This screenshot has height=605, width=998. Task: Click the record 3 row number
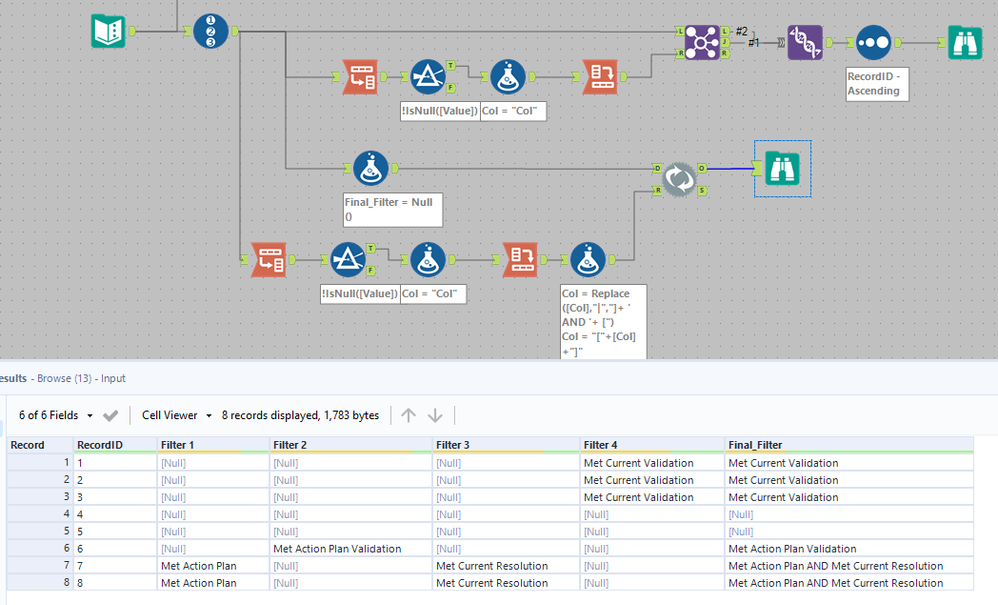click(x=39, y=497)
